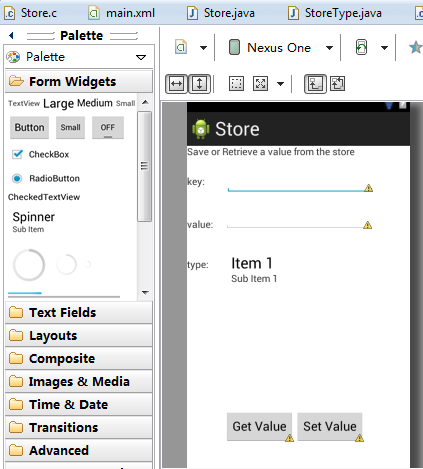423x469 pixels.
Task: Click the Get Value button
Action: click(259, 427)
